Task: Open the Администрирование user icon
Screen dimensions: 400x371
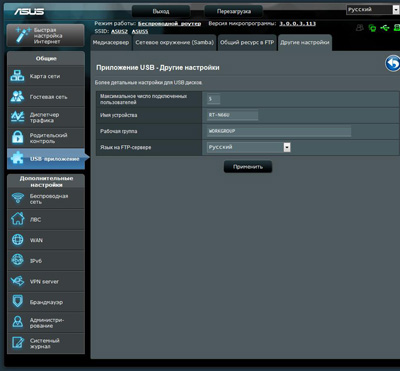Action: [x=17, y=322]
